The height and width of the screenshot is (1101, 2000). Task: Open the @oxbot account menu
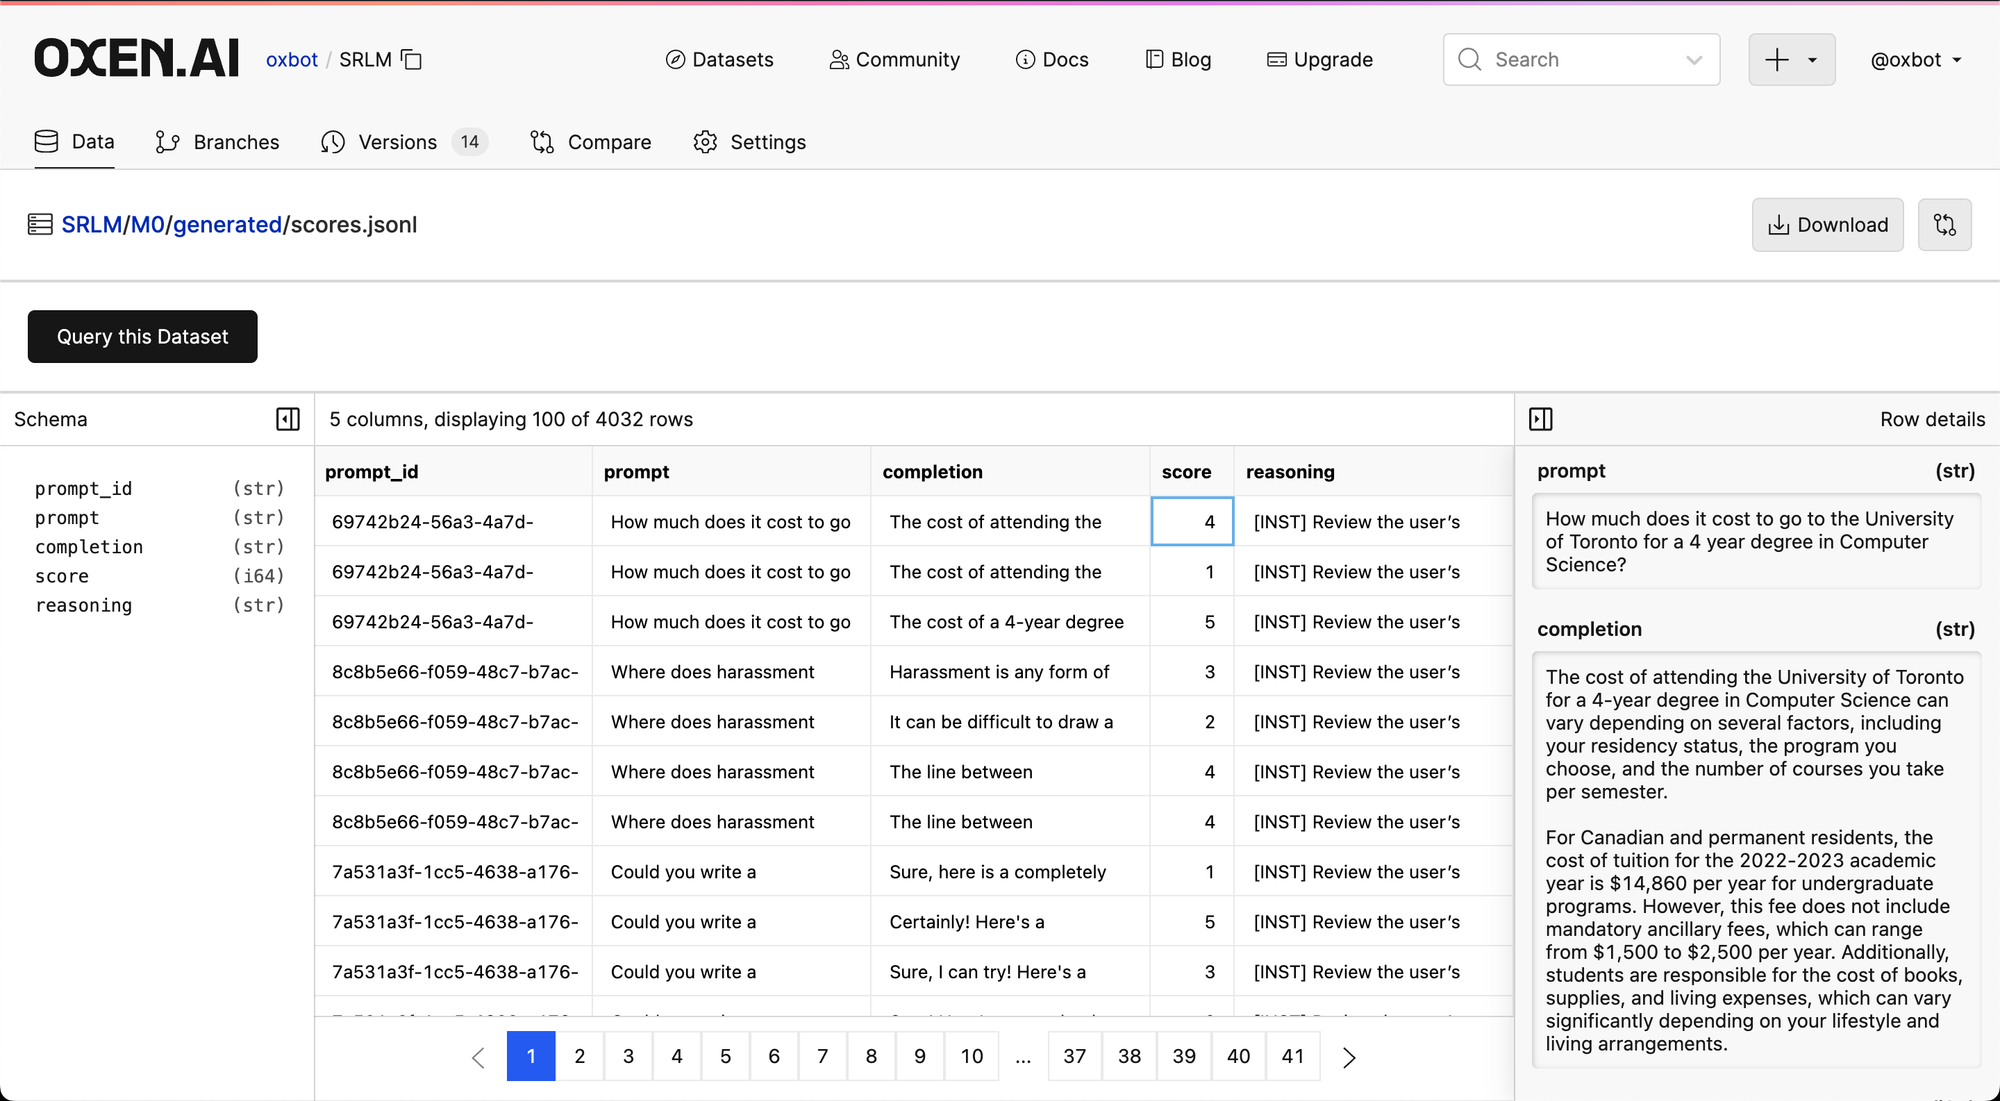(x=1916, y=60)
